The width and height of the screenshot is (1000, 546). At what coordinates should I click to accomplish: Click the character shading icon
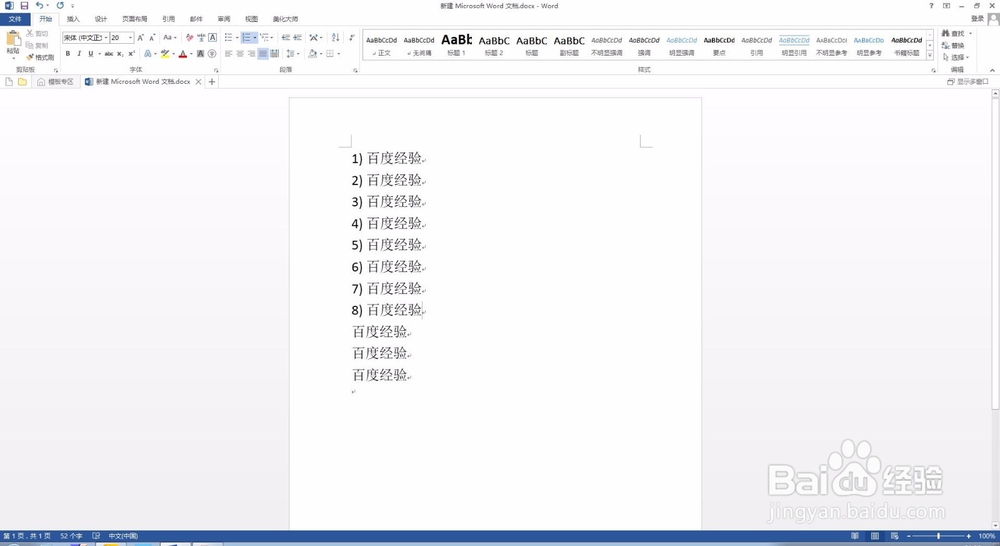[x=200, y=54]
